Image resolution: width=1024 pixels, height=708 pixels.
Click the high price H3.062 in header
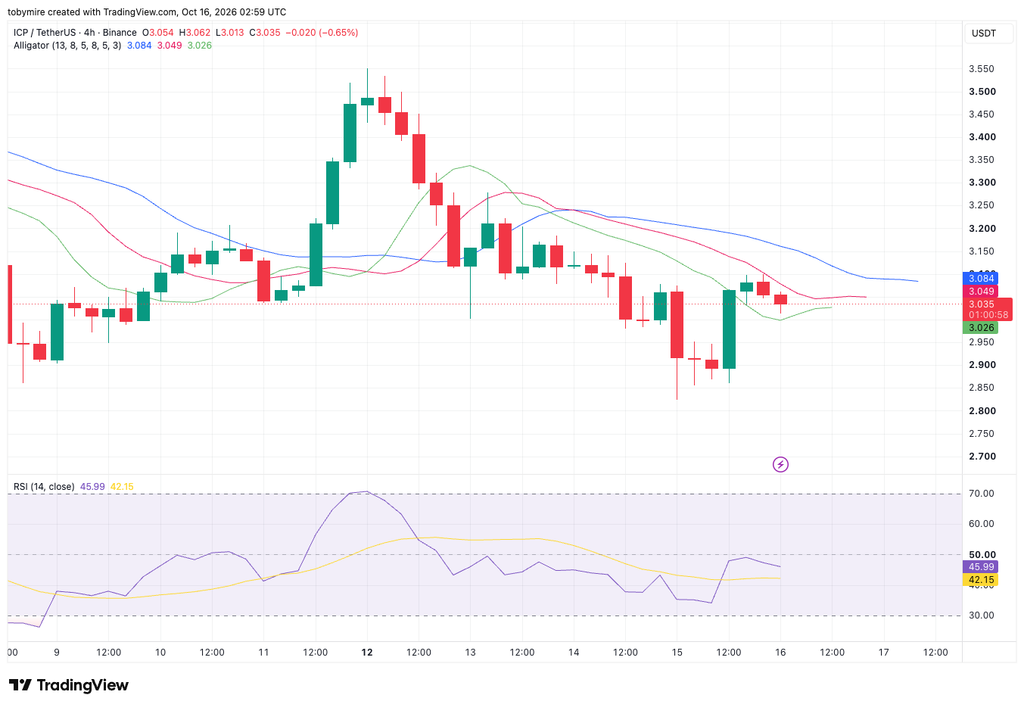click(195, 33)
